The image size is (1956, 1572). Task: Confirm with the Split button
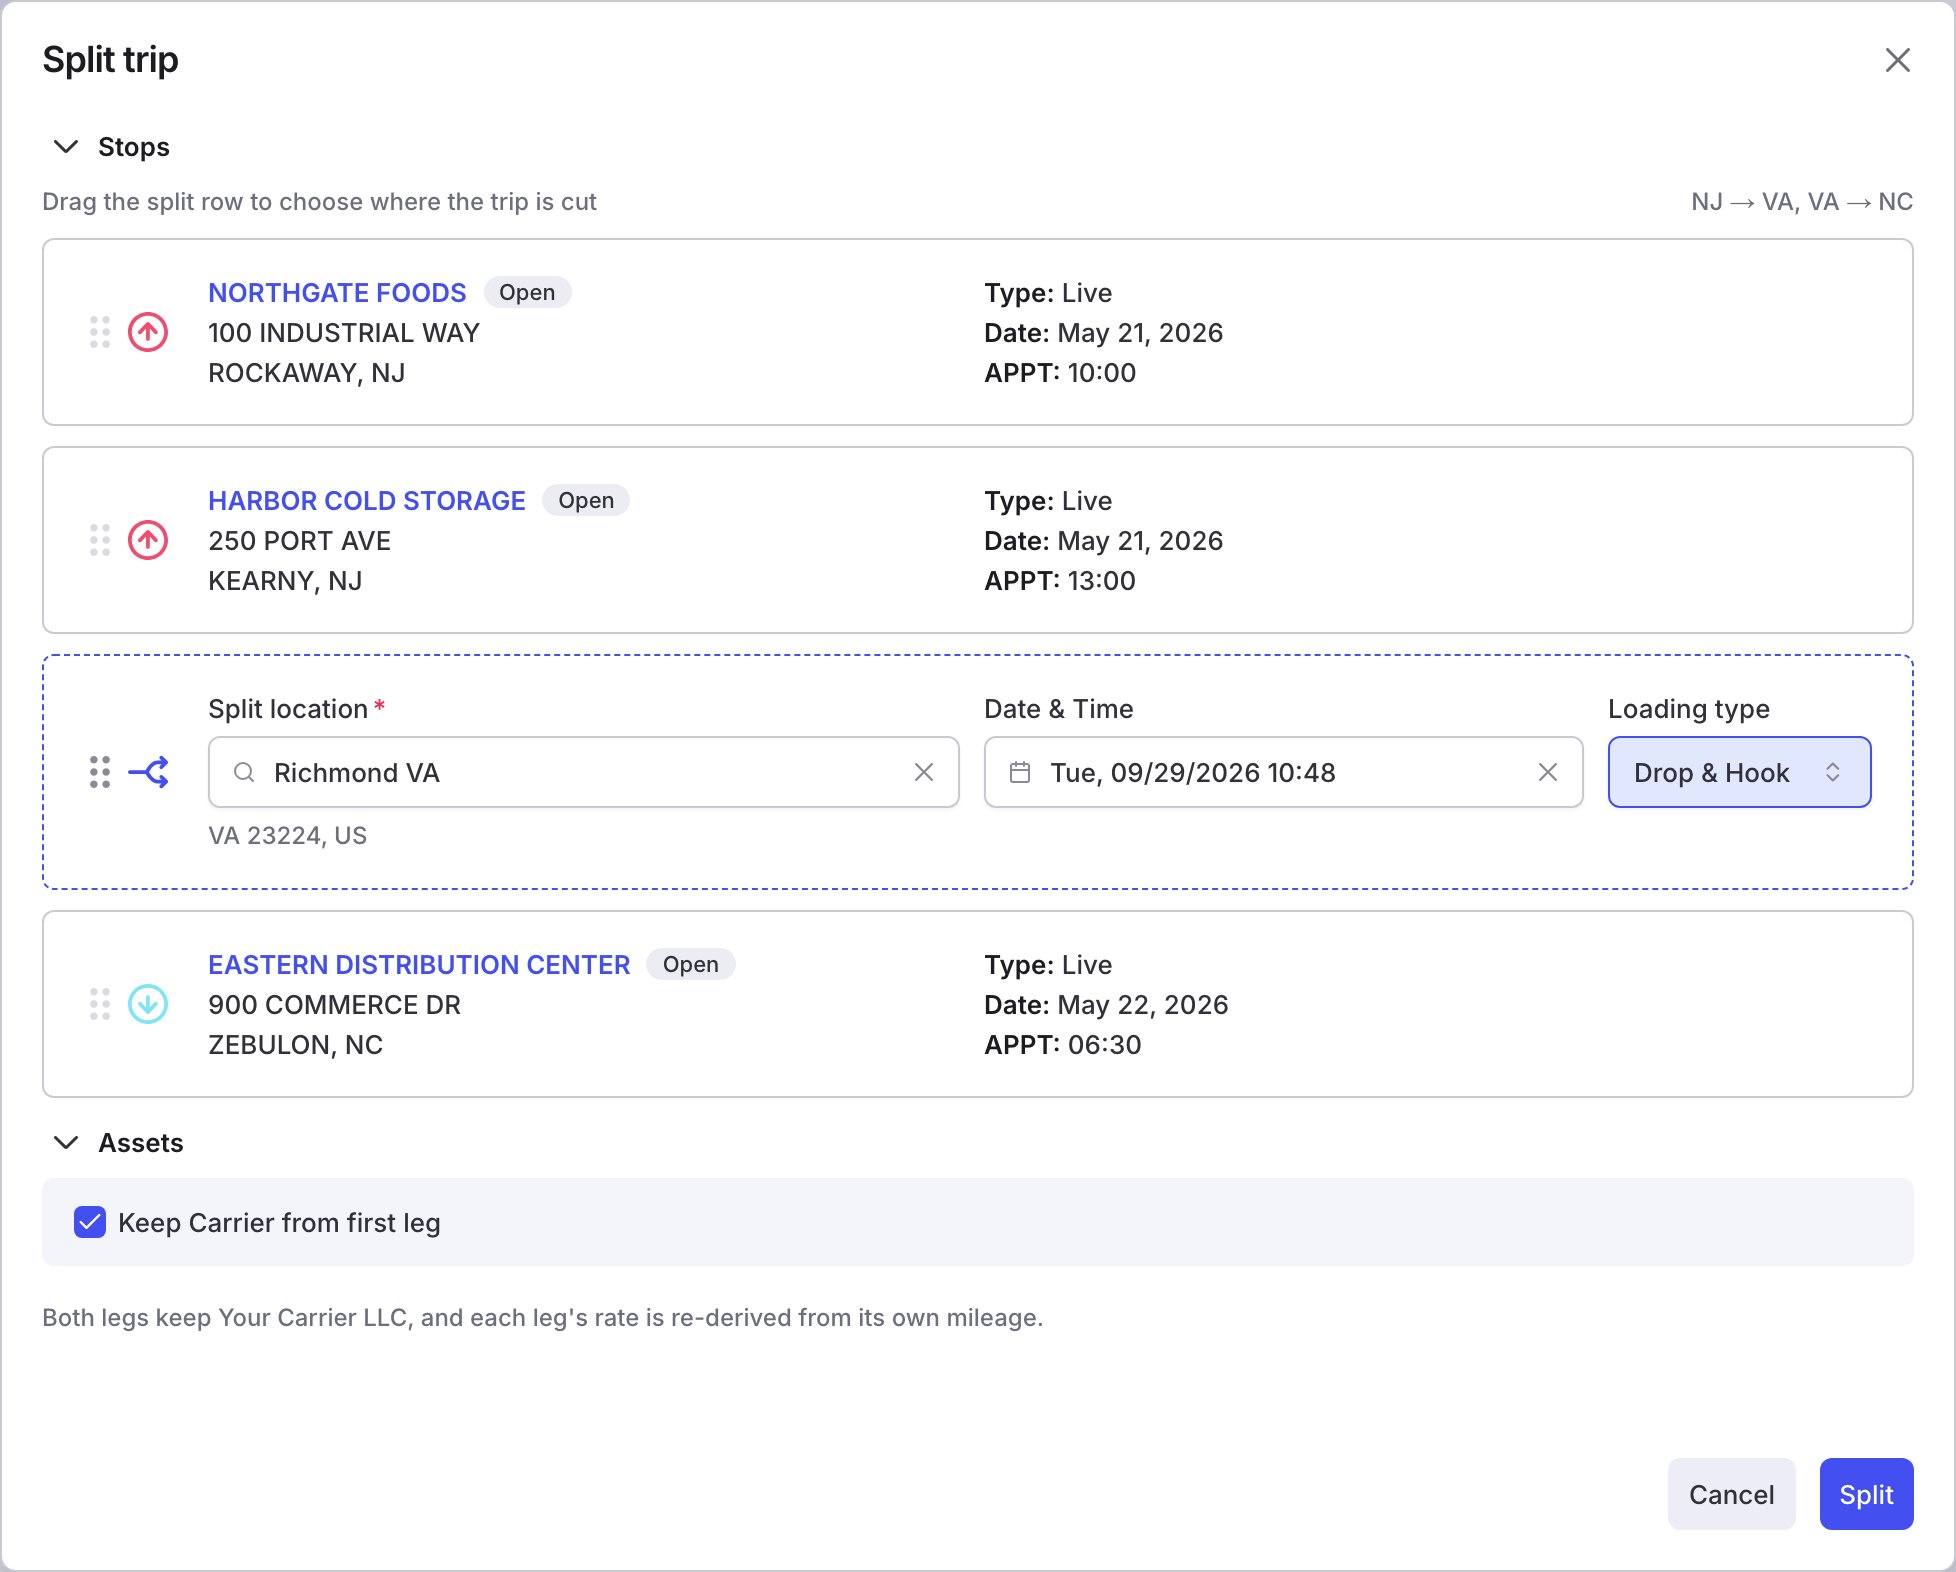point(1866,1494)
